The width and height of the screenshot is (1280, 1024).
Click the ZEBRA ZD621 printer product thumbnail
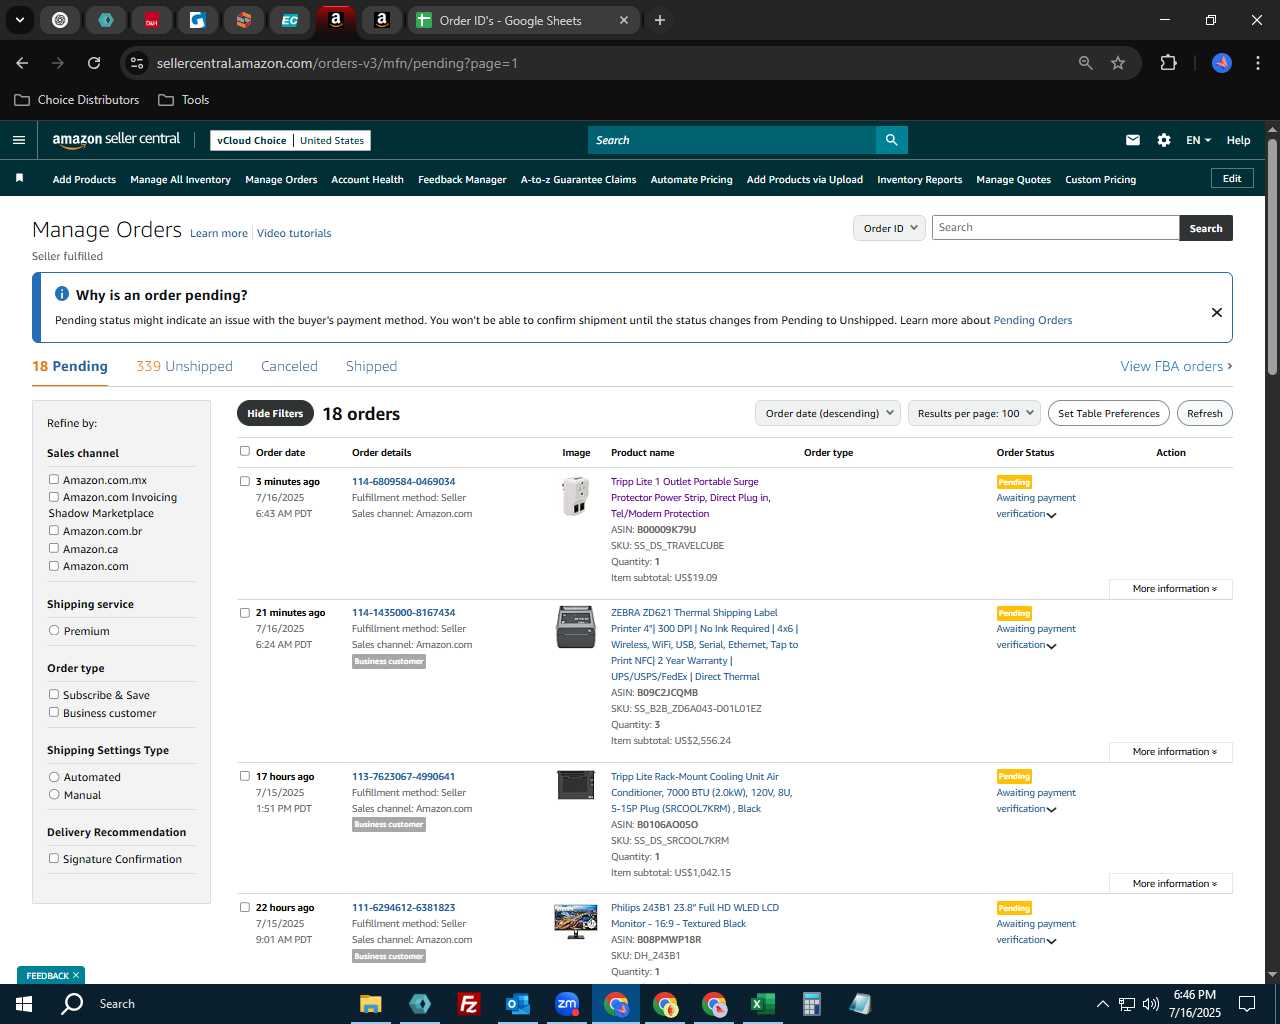click(575, 627)
